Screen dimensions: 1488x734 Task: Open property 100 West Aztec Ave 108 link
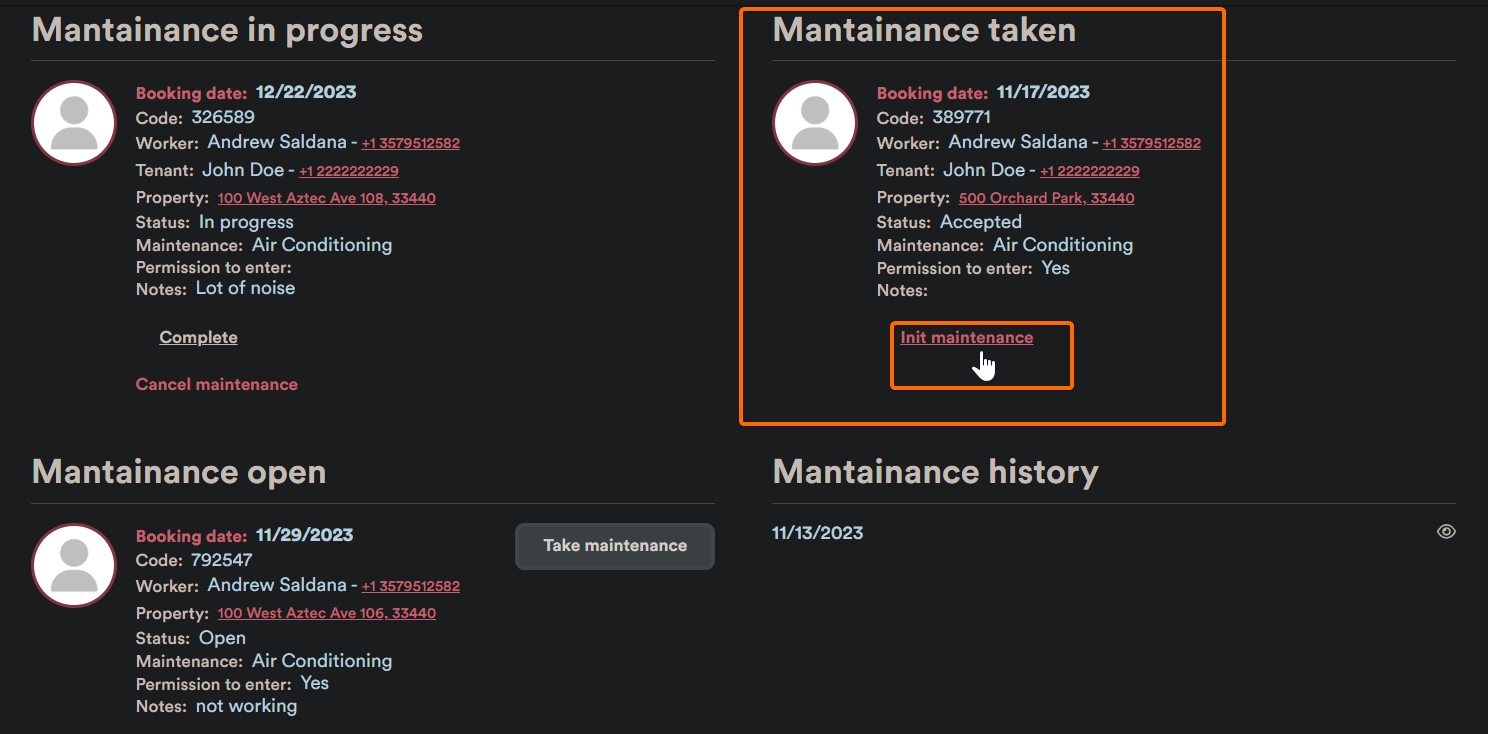coord(326,198)
